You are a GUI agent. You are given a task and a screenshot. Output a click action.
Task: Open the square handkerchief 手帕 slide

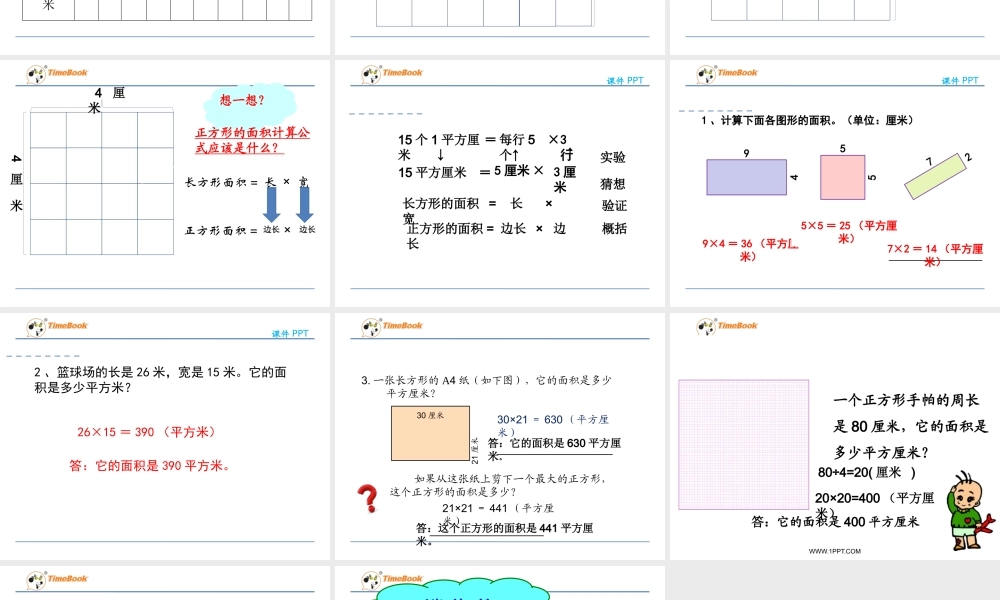click(835, 436)
